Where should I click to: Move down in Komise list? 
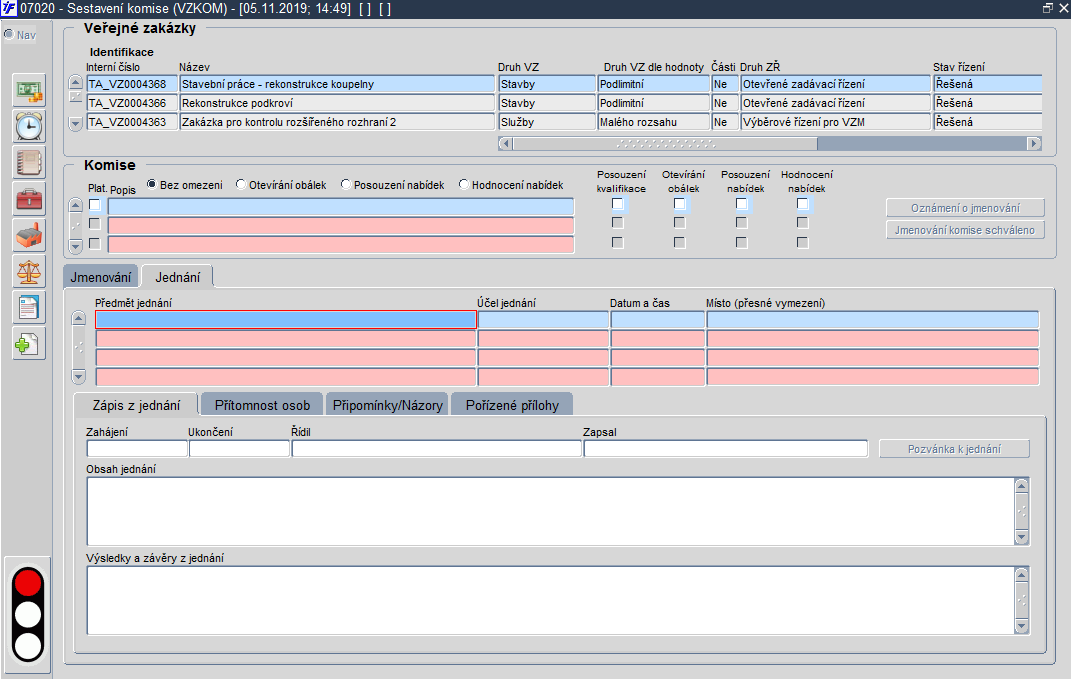(x=76, y=245)
